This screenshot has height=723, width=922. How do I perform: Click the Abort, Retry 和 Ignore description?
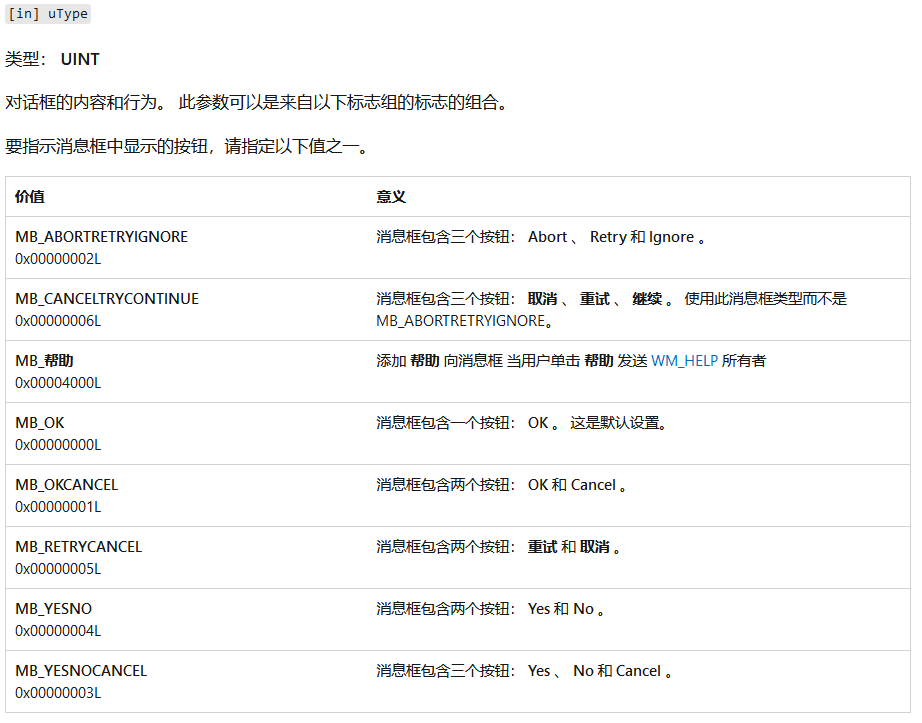541,237
